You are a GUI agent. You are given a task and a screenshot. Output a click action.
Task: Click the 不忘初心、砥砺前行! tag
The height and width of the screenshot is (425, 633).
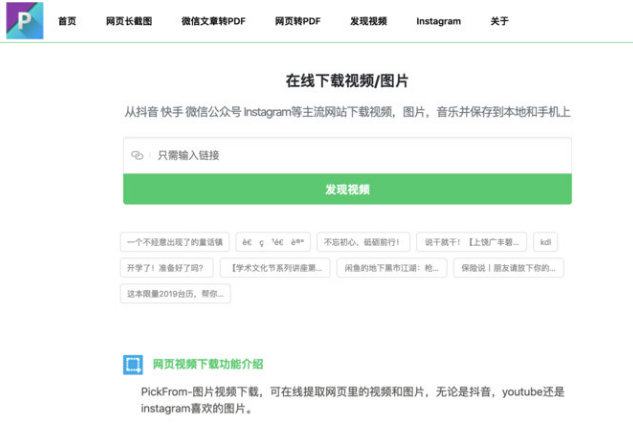click(363, 242)
